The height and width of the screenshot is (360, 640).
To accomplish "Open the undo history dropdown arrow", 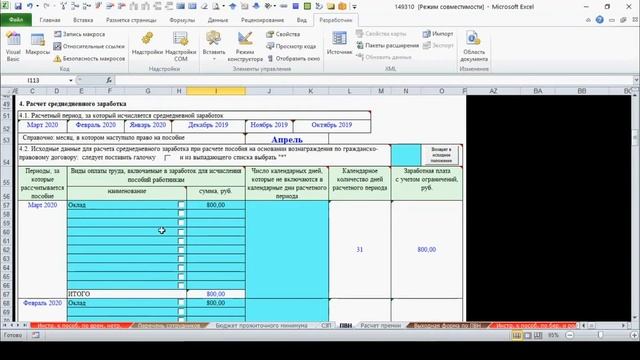I will point(37,7).
